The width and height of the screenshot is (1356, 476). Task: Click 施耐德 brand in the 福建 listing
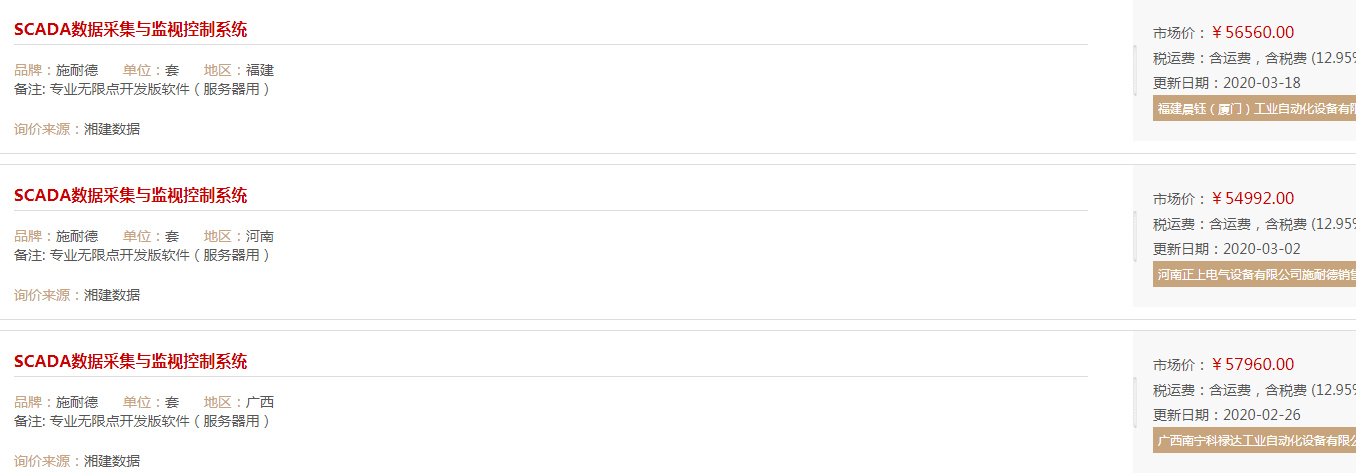pos(77,70)
